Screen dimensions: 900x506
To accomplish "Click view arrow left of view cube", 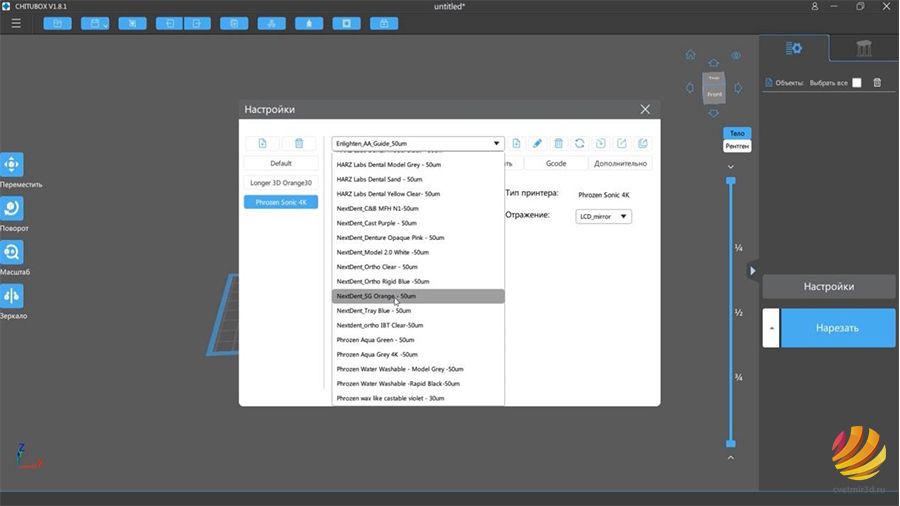I will pyautogui.click(x=690, y=88).
